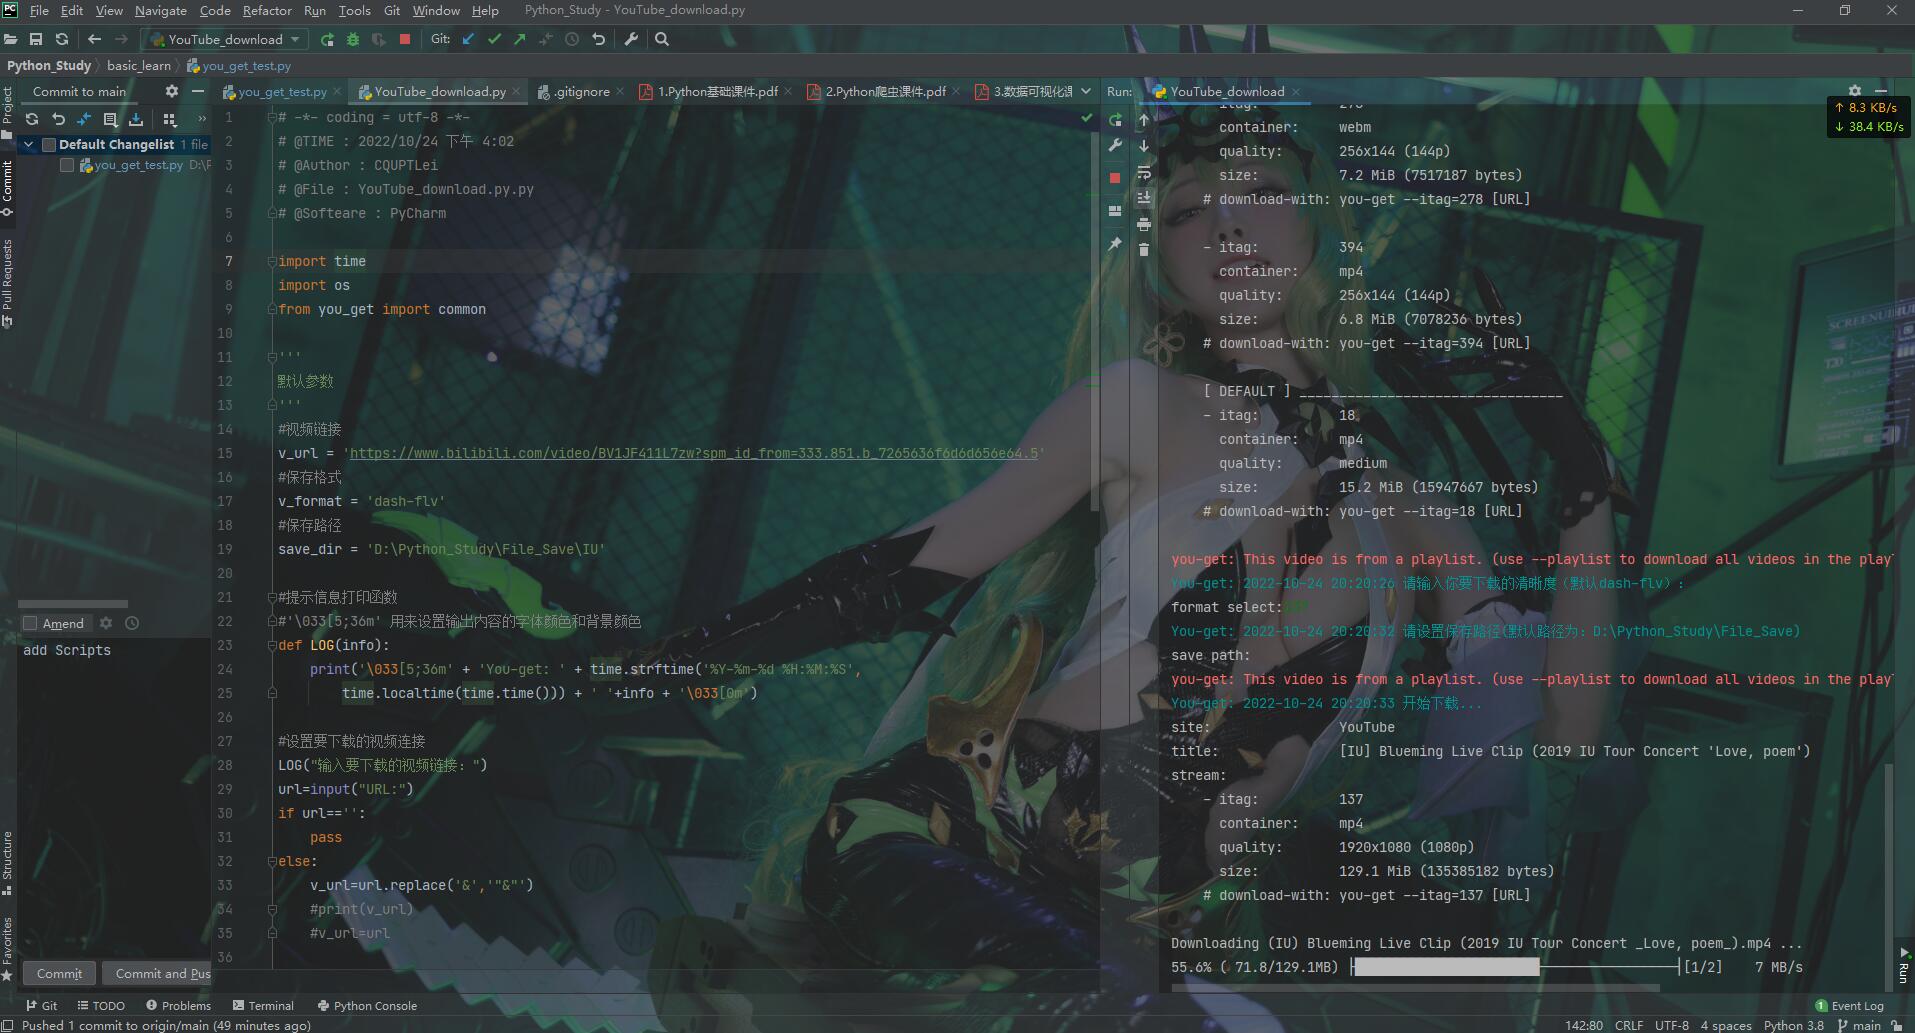
Task: Rerun YouTube_download with green run icon
Action: pyautogui.click(x=327, y=39)
